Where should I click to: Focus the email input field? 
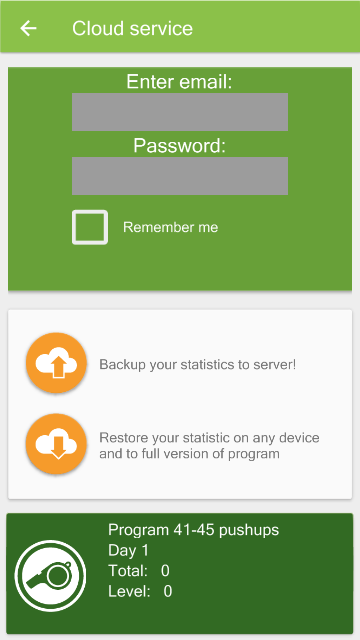pyautogui.click(x=180, y=112)
